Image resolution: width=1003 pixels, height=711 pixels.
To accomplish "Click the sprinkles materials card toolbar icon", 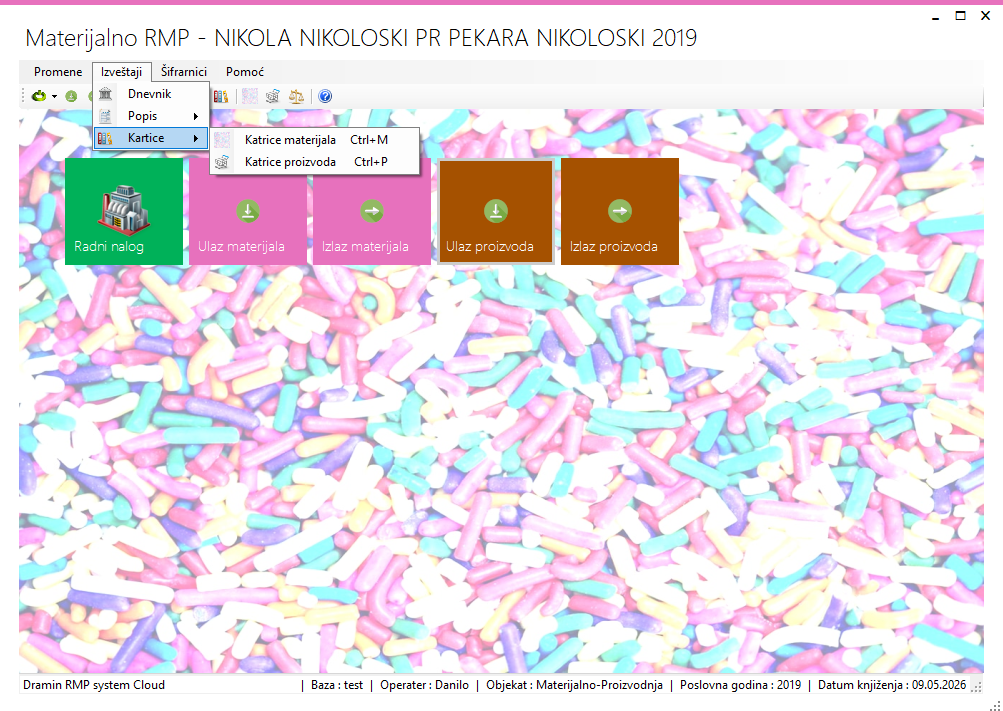I will tap(250, 96).
